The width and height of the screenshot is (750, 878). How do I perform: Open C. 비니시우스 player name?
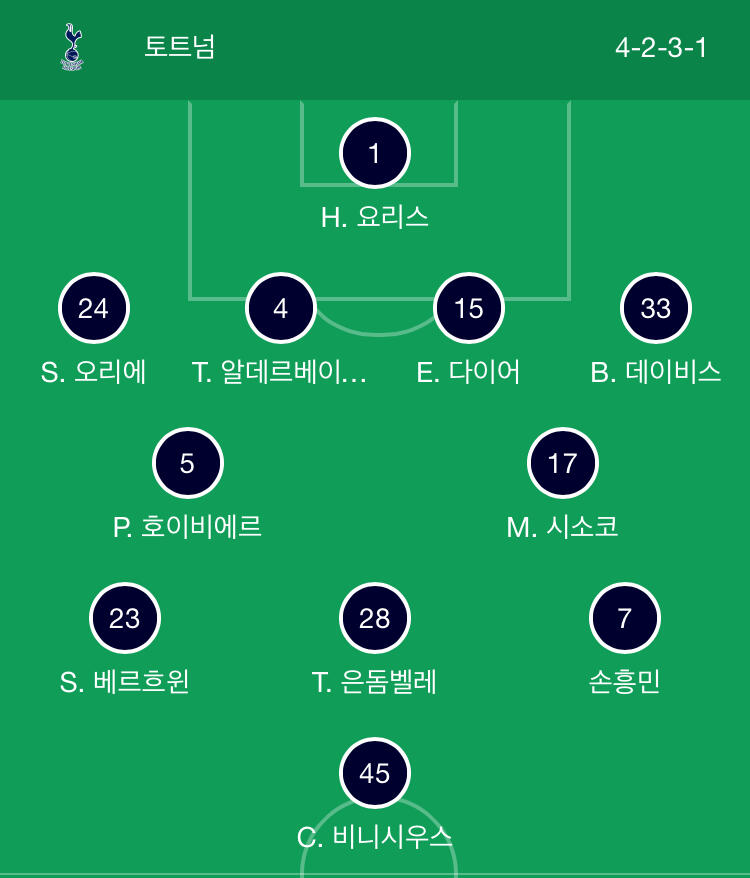click(x=375, y=837)
